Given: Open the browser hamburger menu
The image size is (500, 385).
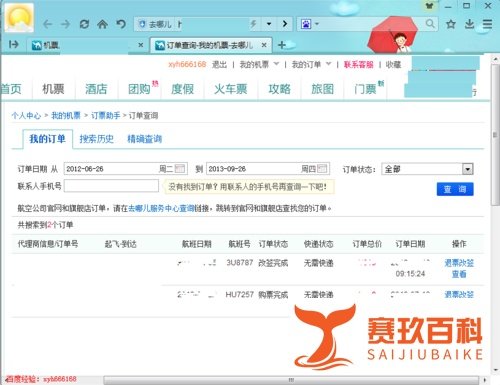Looking at the screenshot, I should pyautogui.click(x=487, y=24).
